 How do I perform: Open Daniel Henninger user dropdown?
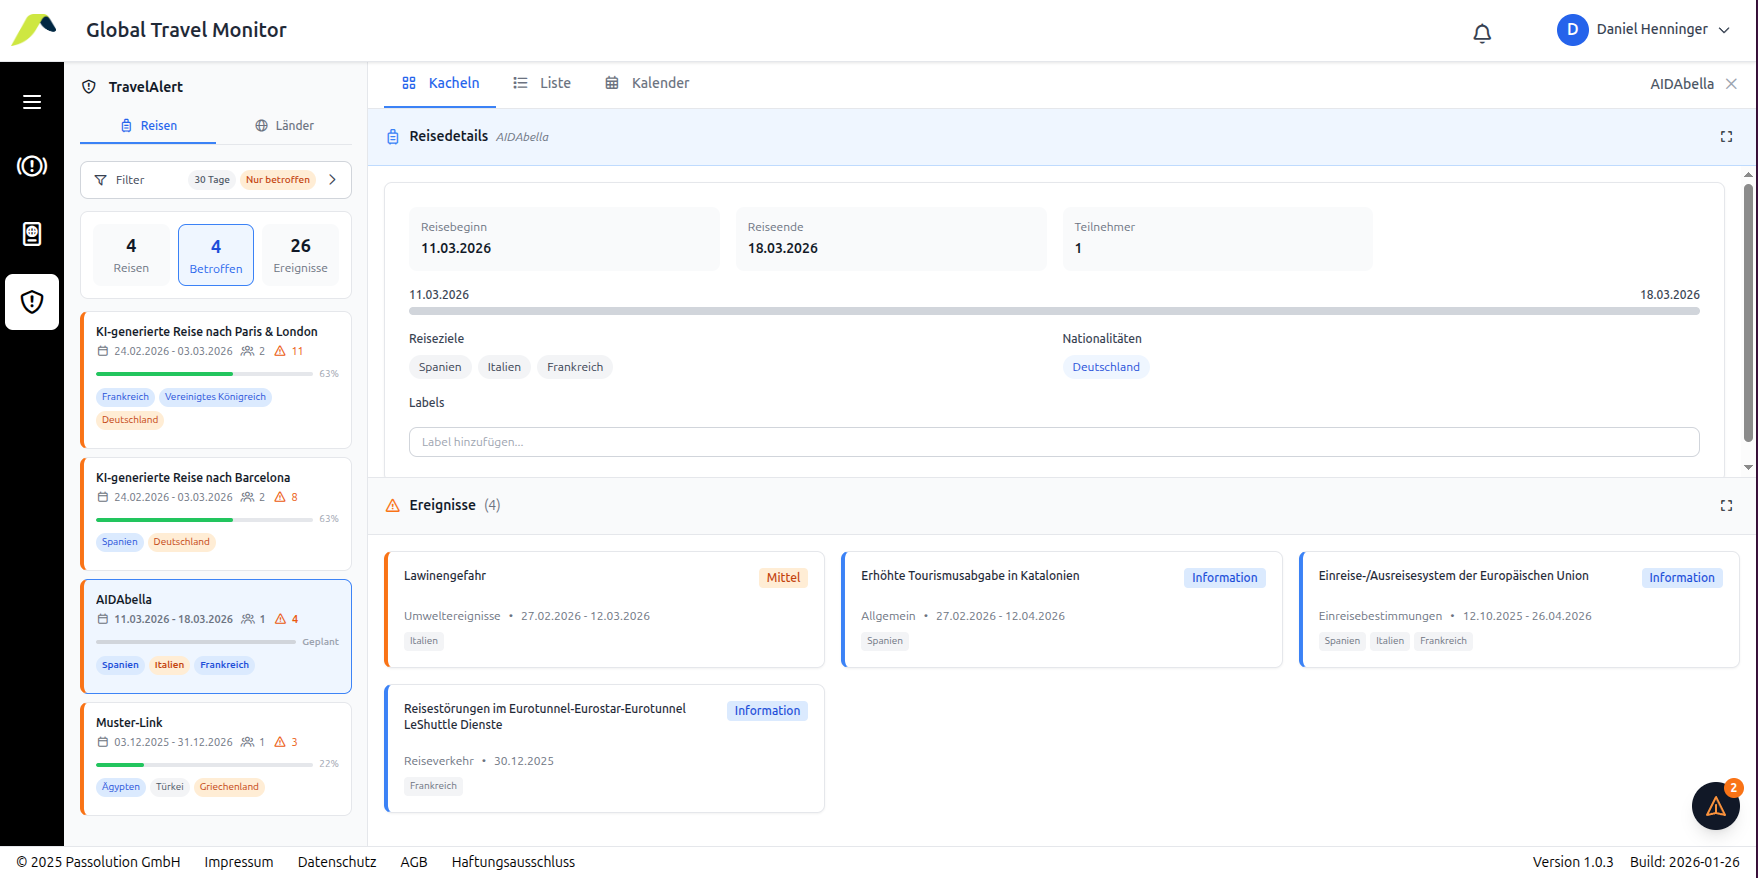coord(1643,30)
